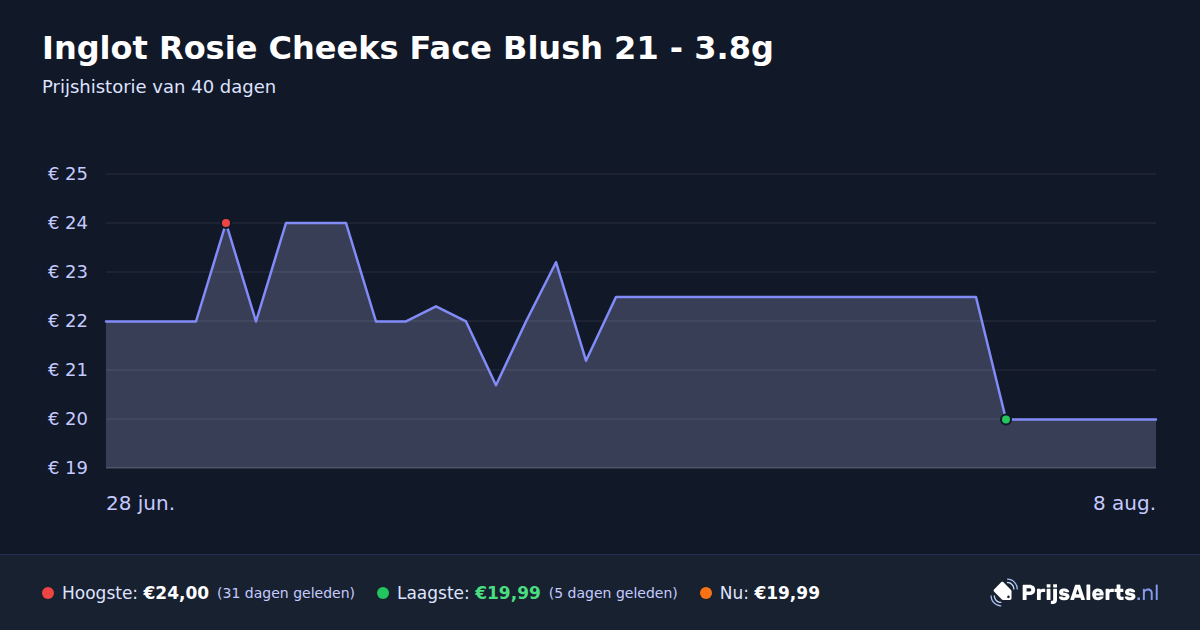This screenshot has height=630, width=1200.
Task: Click the red highest-price marker on chart
Action: [226, 223]
